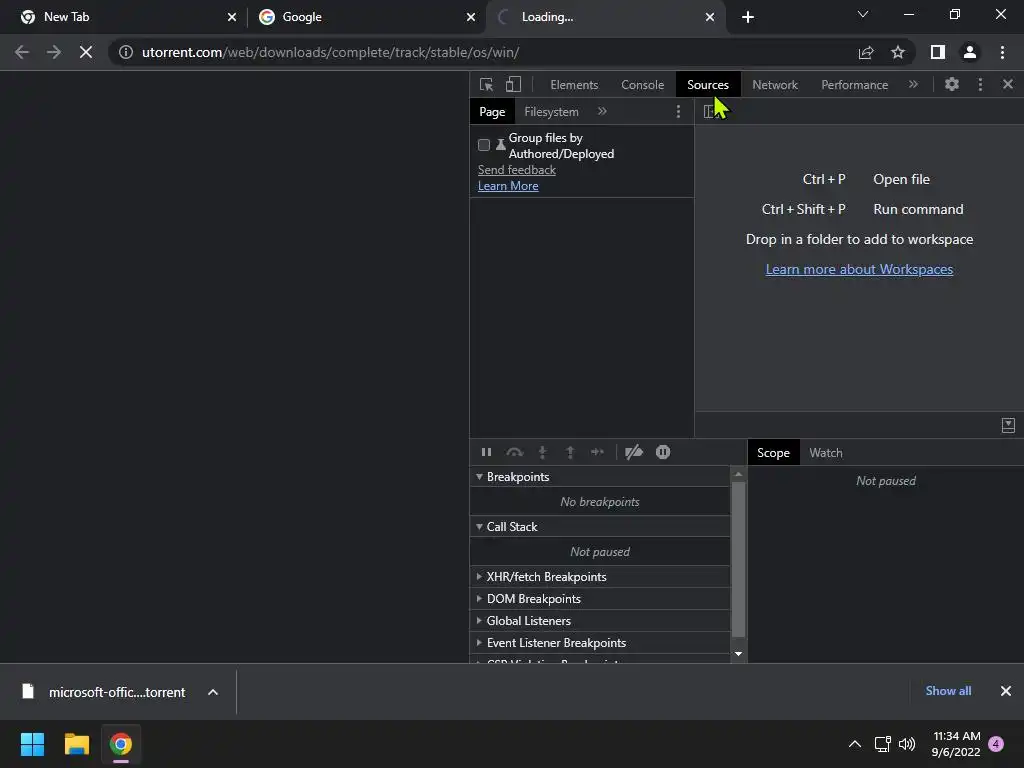View site information icon
The width and height of the screenshot is (1024, 768).
coord(126,52)
